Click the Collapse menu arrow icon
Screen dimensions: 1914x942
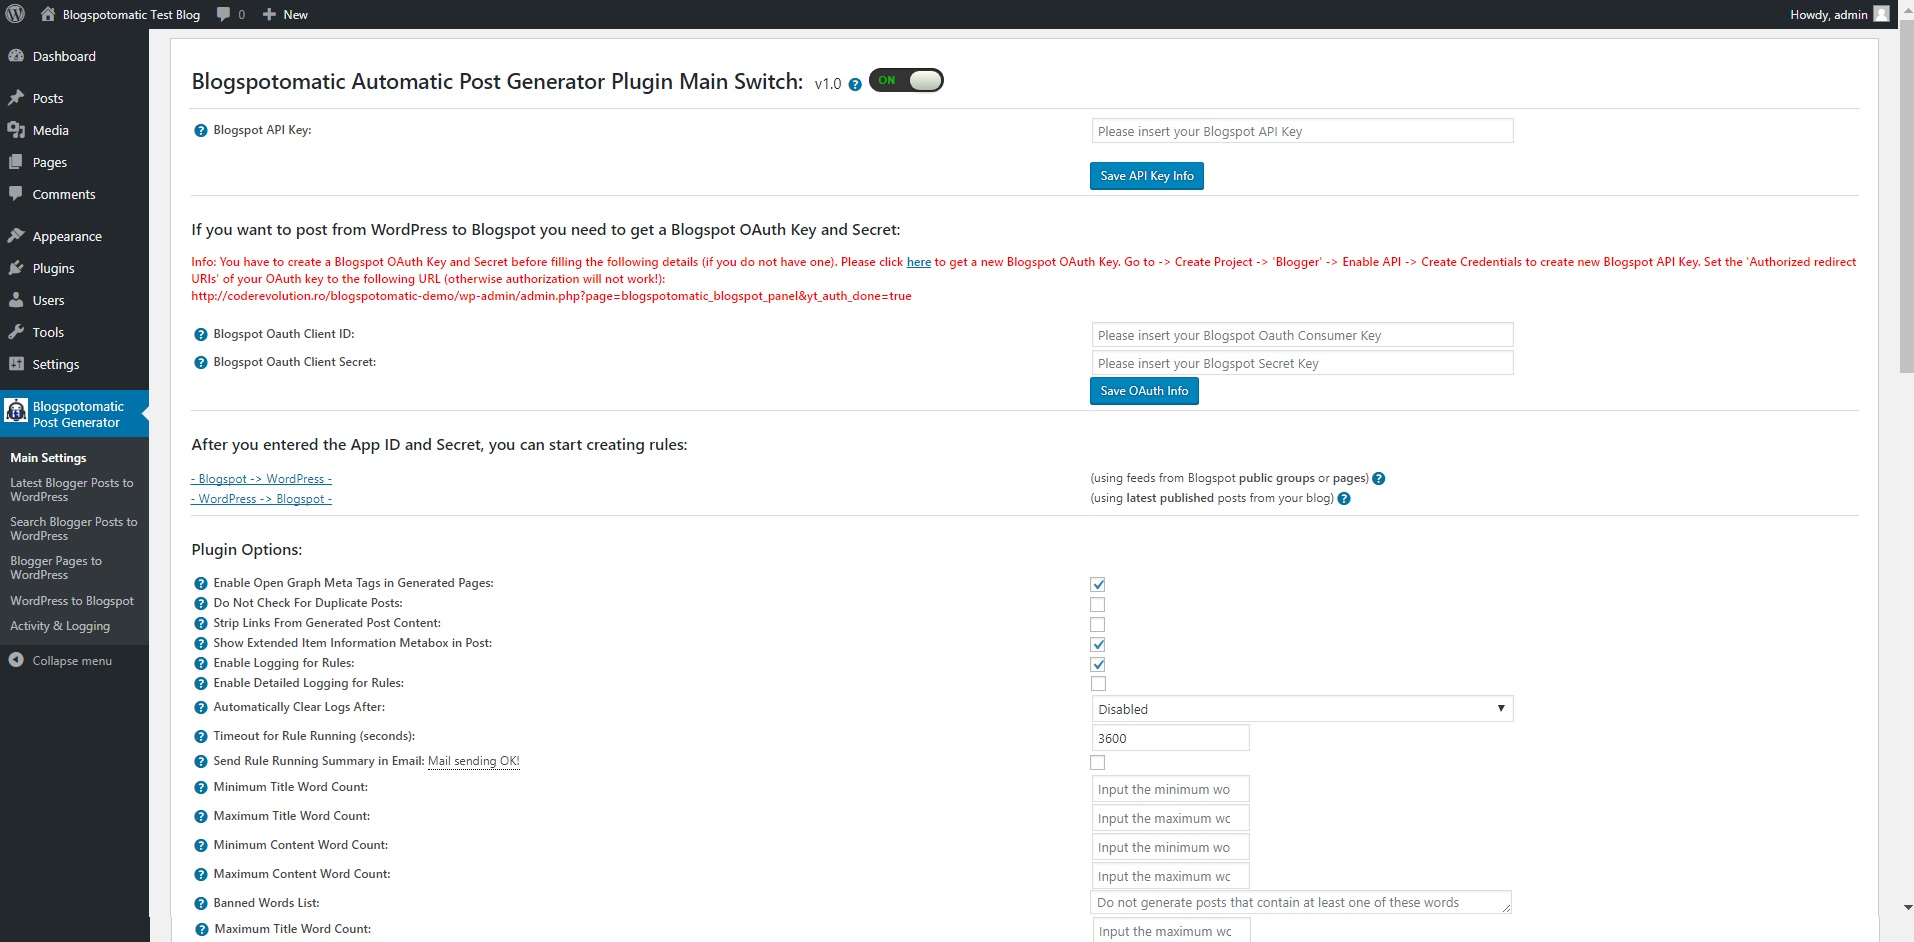(16, 660)
